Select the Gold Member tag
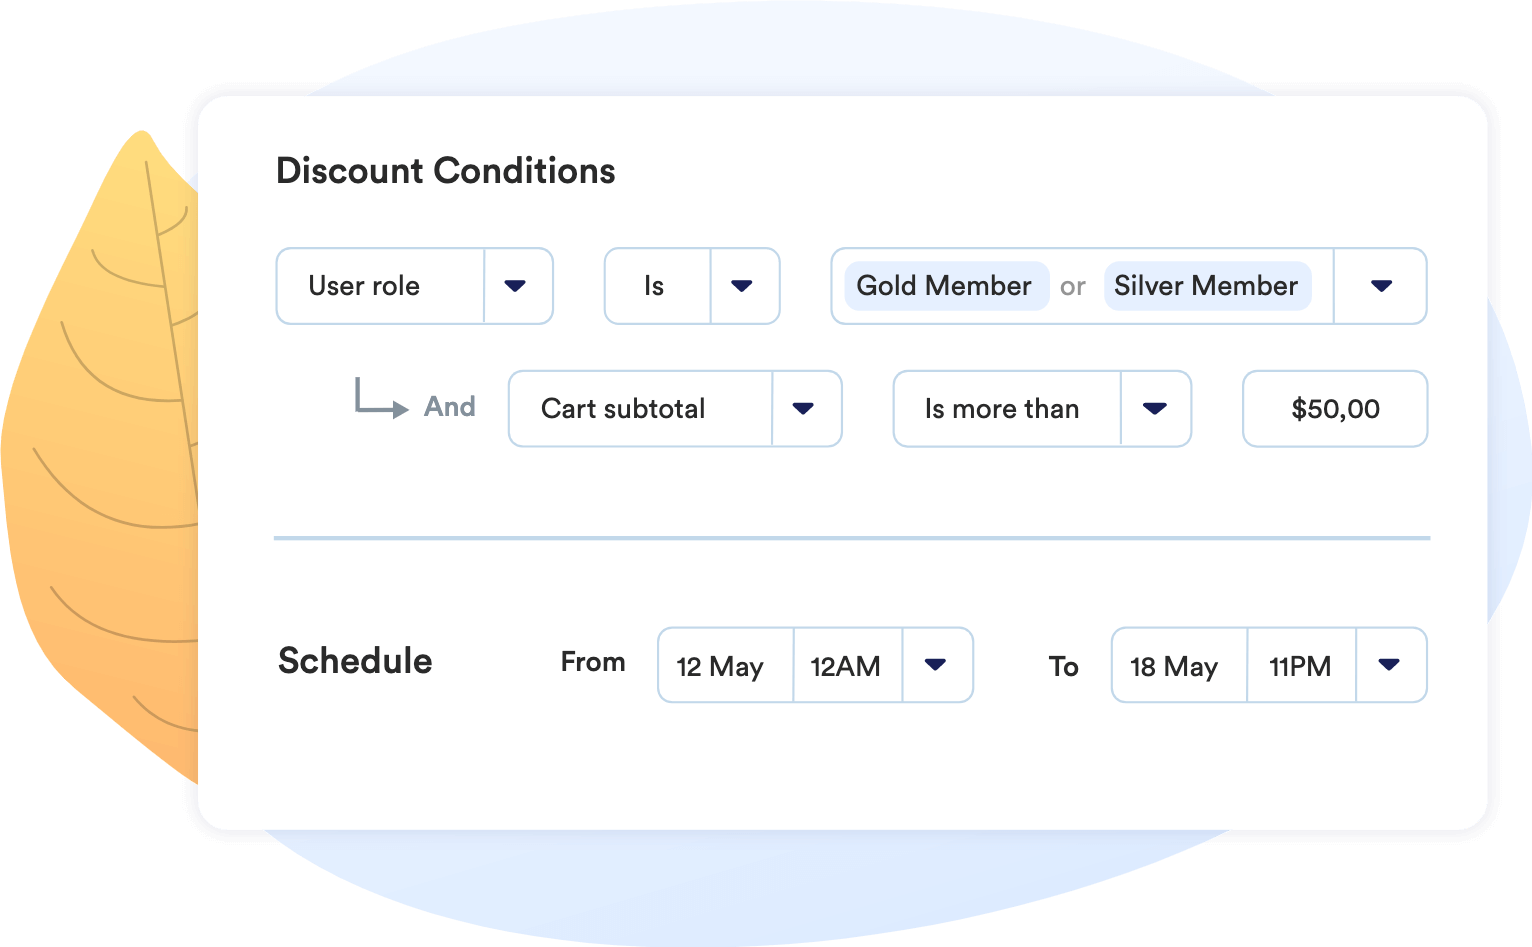This screenshot has height=947, width=1532. [x=944, y=286]
